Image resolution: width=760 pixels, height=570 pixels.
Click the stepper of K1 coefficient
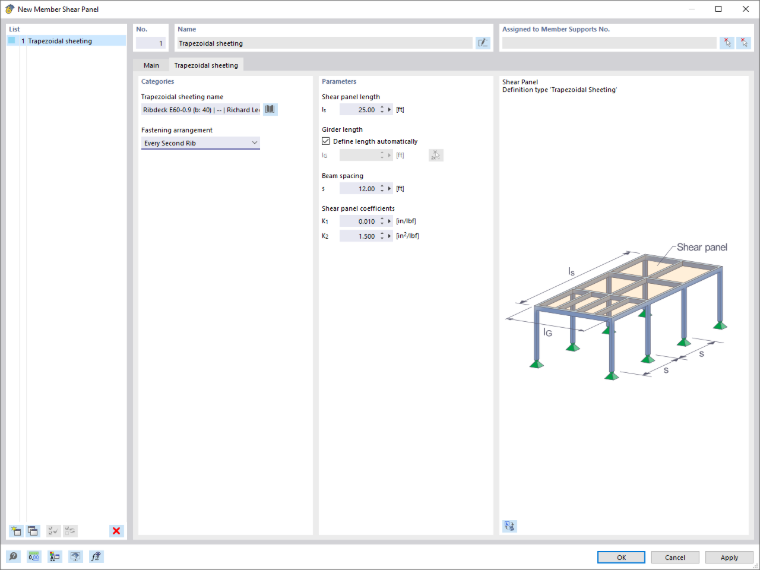[x=382, y=222]
